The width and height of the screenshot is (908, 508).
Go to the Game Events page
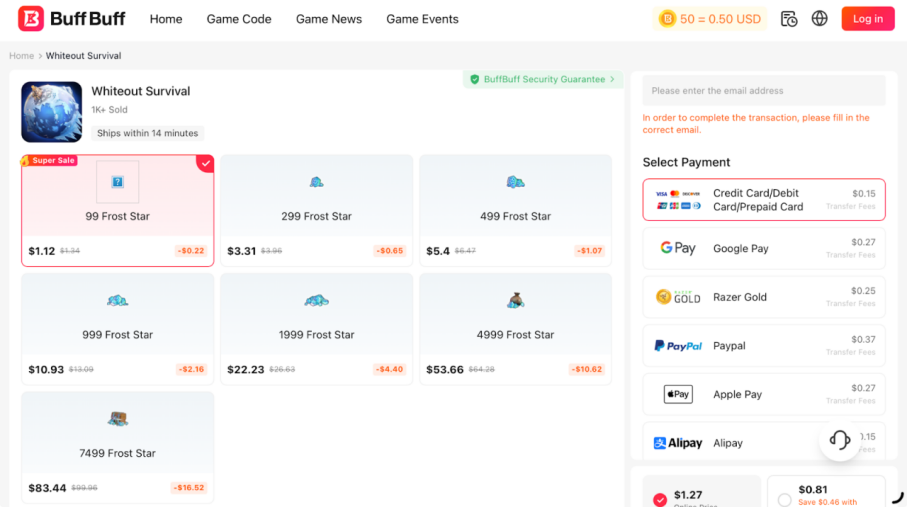[422, 19]
